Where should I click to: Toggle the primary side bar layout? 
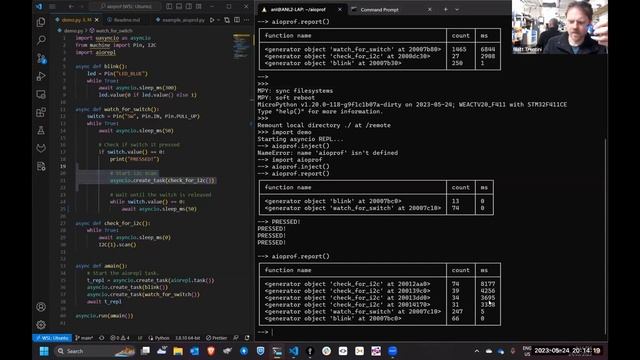pyautogui.click(x=169, y=7)
